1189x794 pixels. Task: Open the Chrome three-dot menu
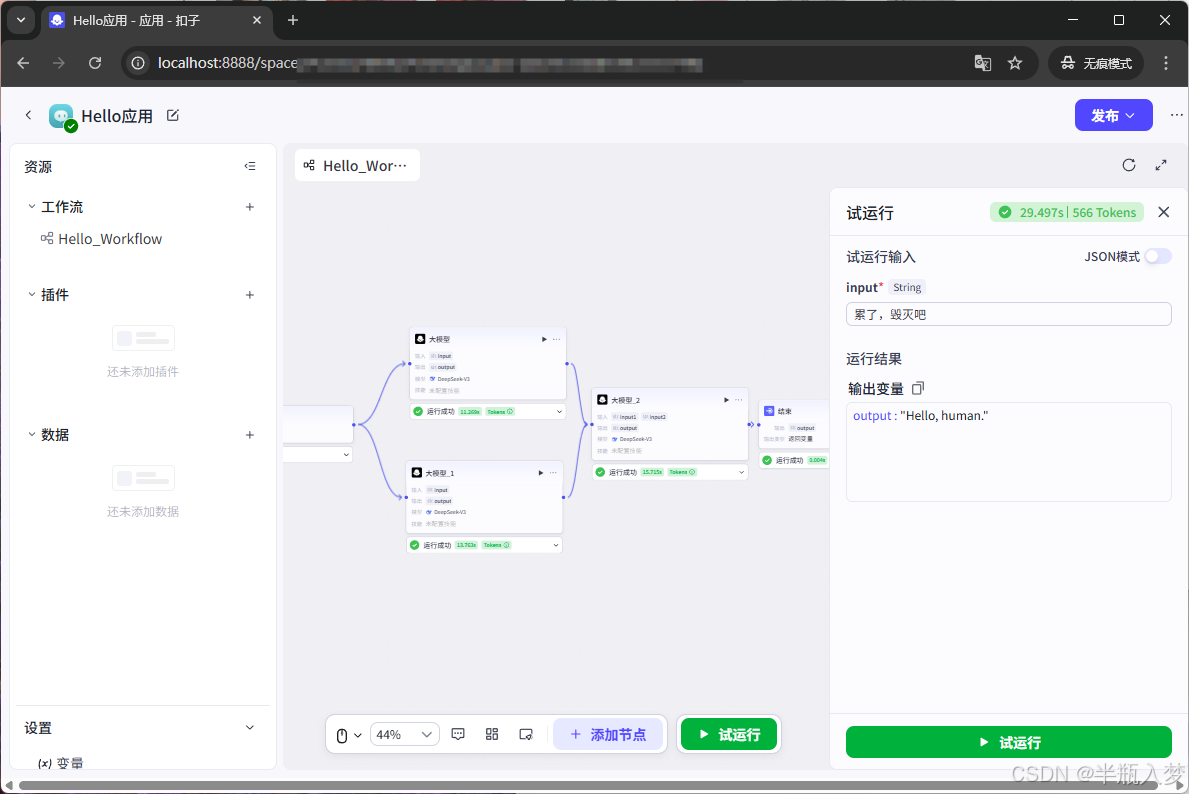click(1165, 63)
